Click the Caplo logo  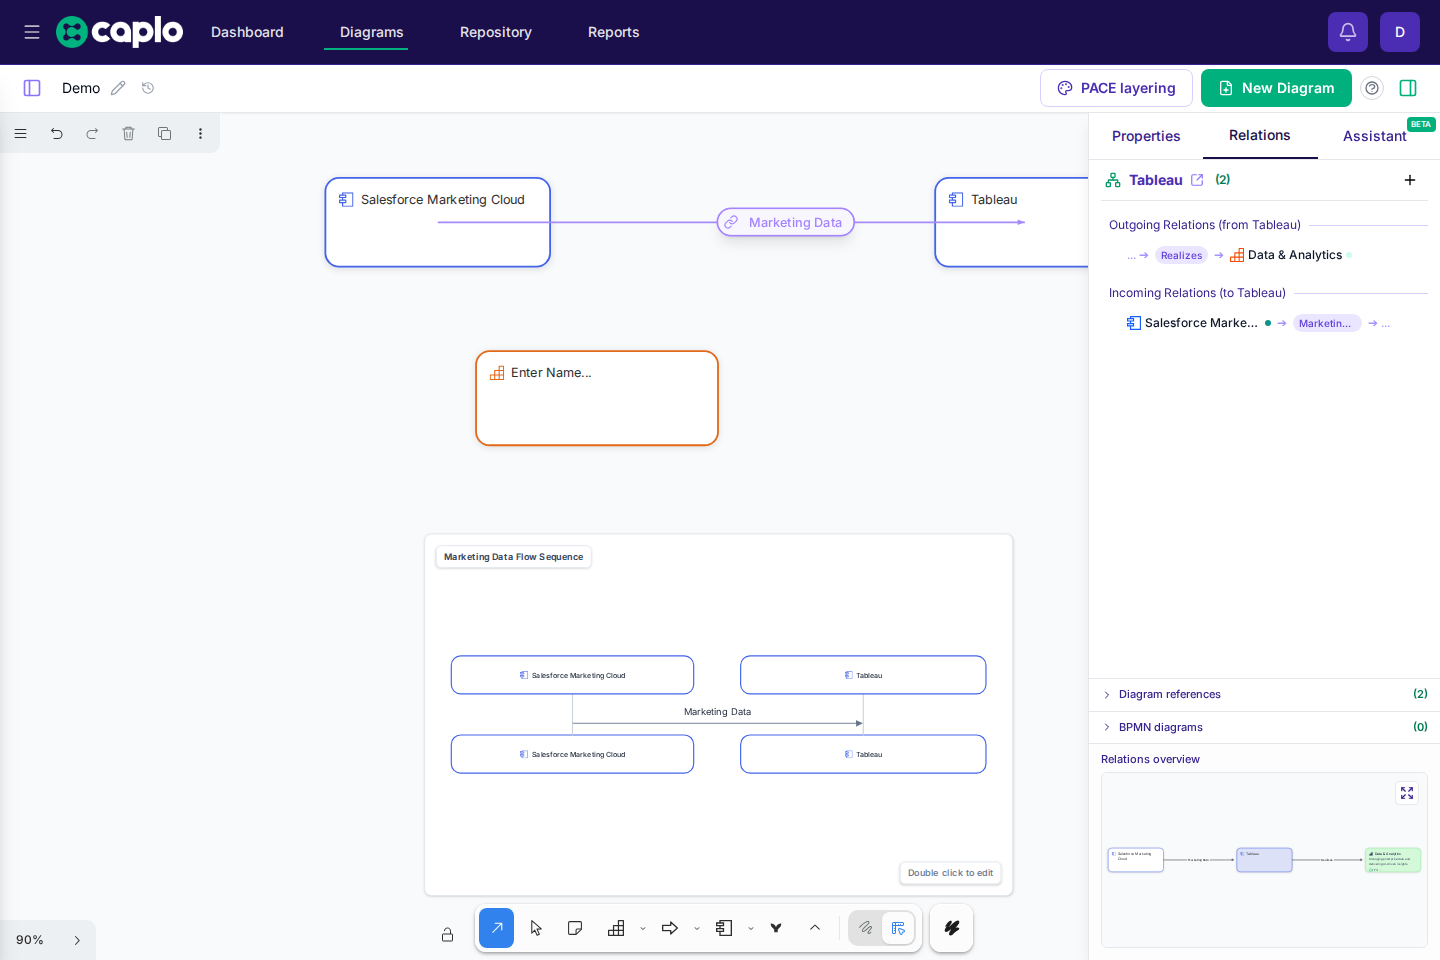click(x=120, y=32)
